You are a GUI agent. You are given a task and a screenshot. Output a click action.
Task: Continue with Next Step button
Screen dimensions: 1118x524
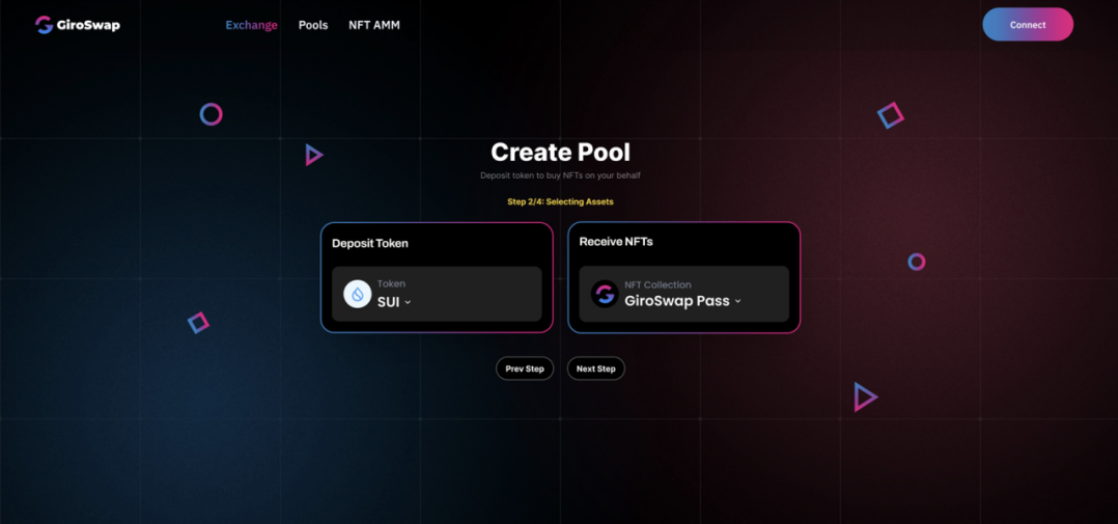click(596, 369)
